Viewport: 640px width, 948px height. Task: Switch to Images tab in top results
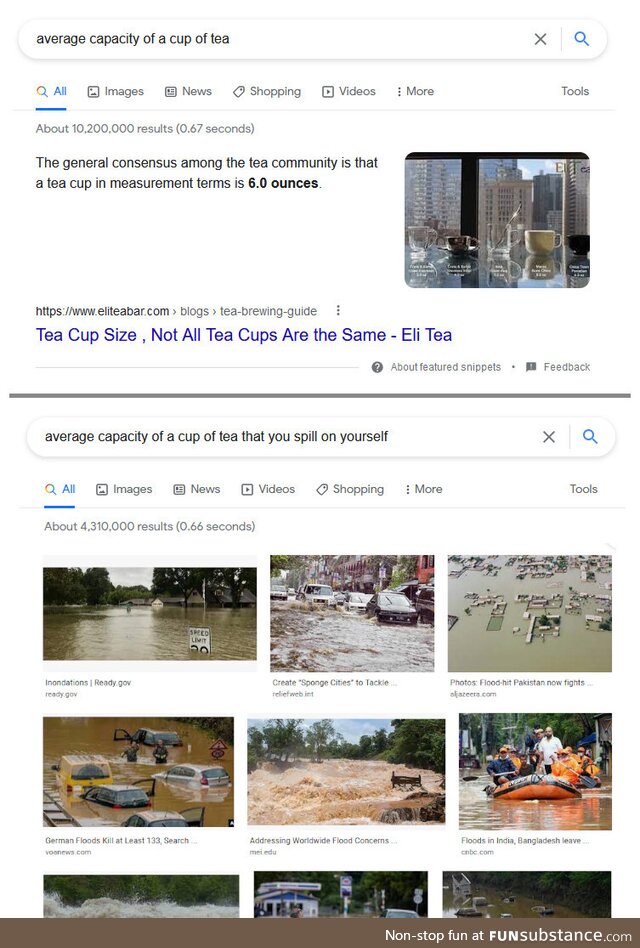tap(115, 91)
